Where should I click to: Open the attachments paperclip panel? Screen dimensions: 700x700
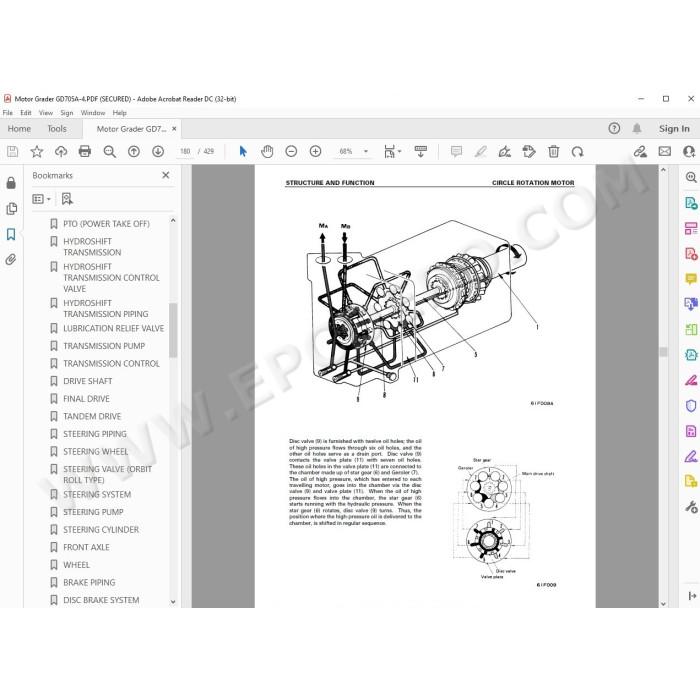point(11,260)
